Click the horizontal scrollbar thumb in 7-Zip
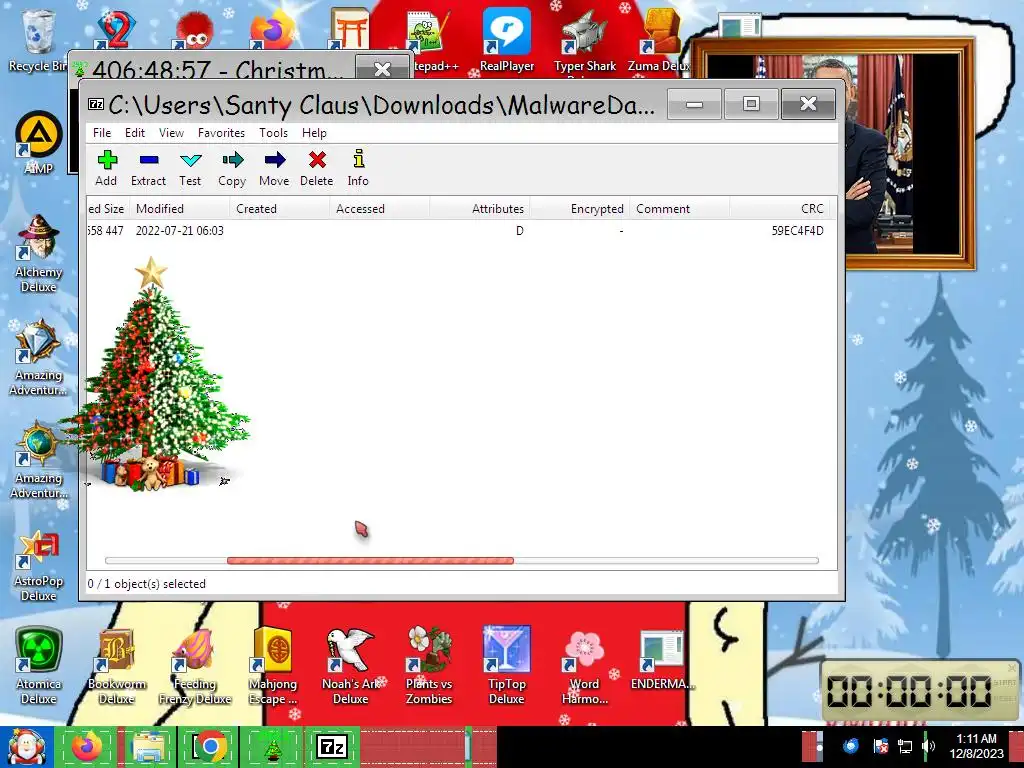Screen dimensions: 1024x768 click(x=370, y=560)
